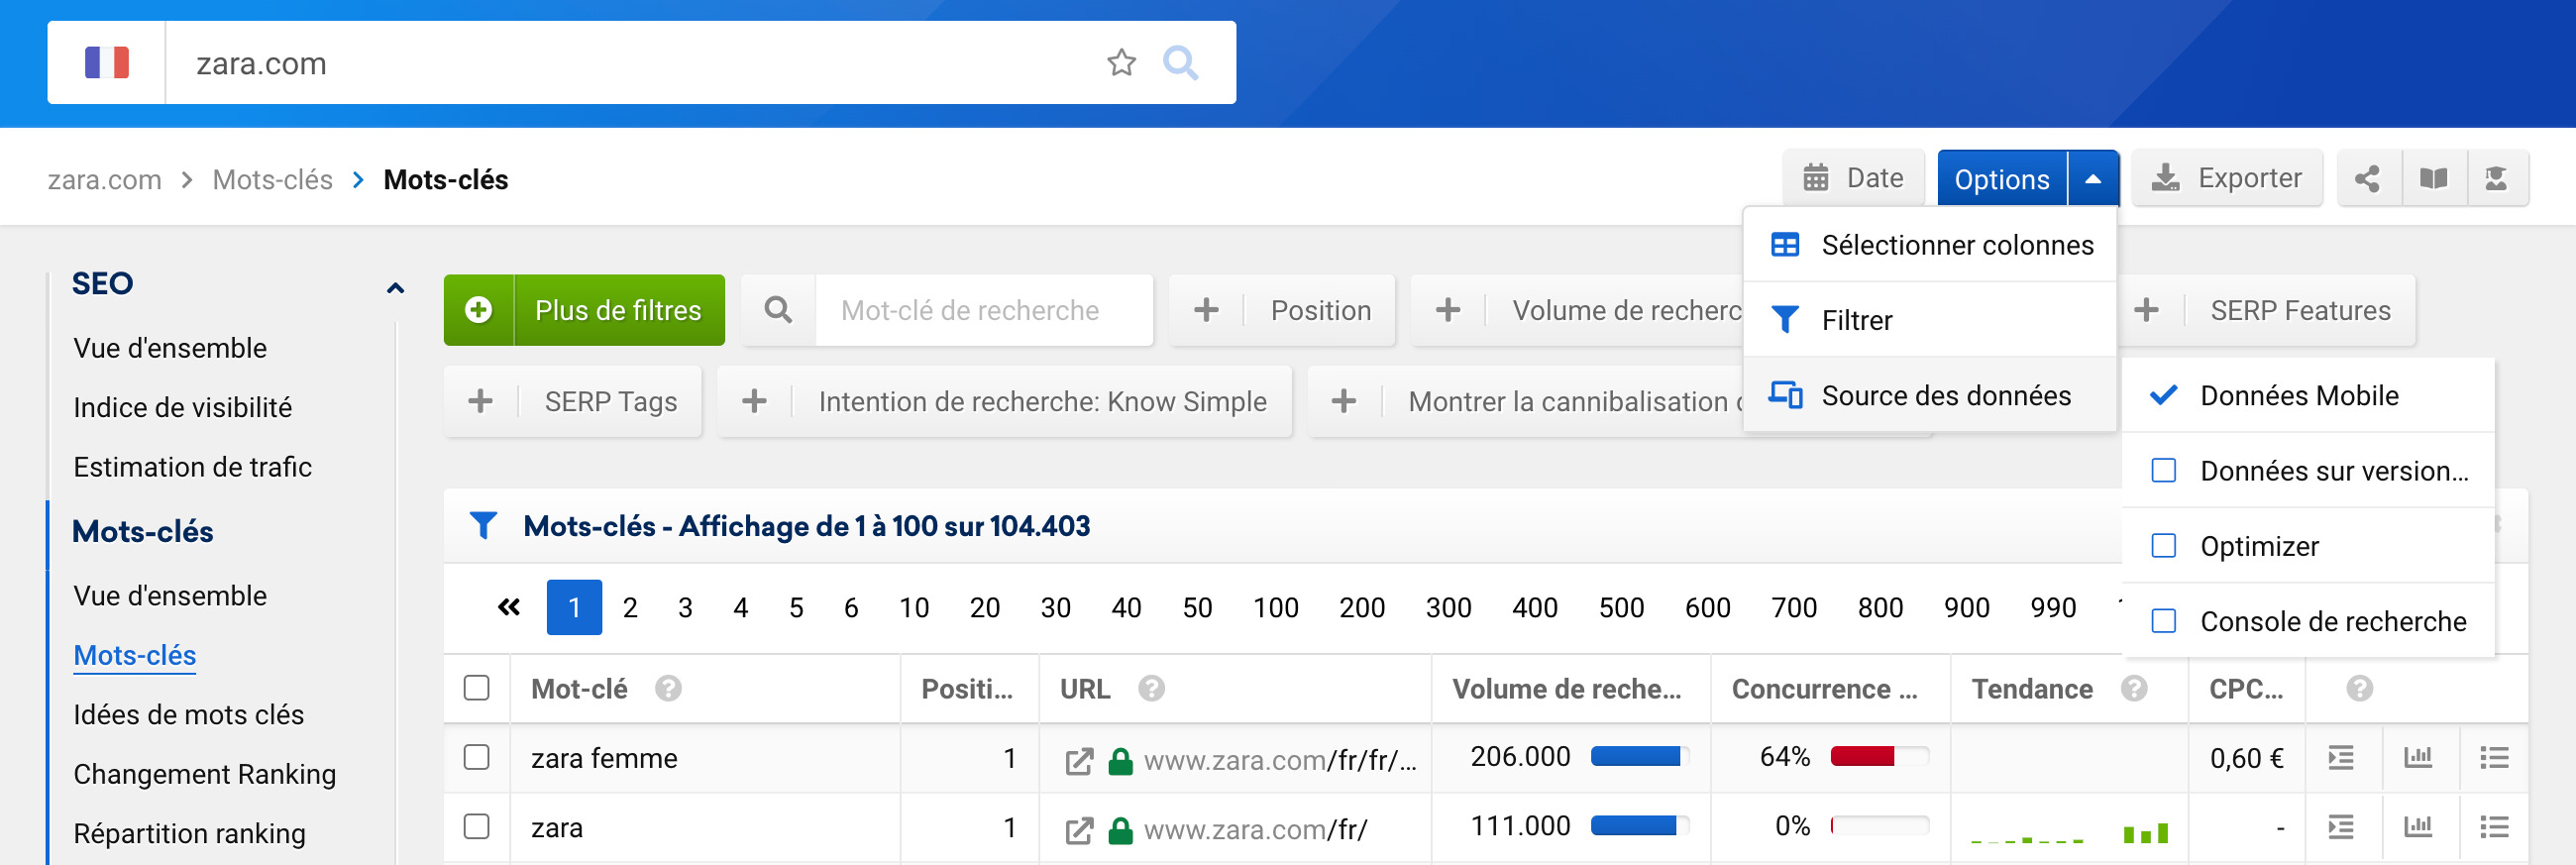This screenshot has height=865, width=2576.
Task: Go to zara.com breadcrumb
Action: click(104, 180)
